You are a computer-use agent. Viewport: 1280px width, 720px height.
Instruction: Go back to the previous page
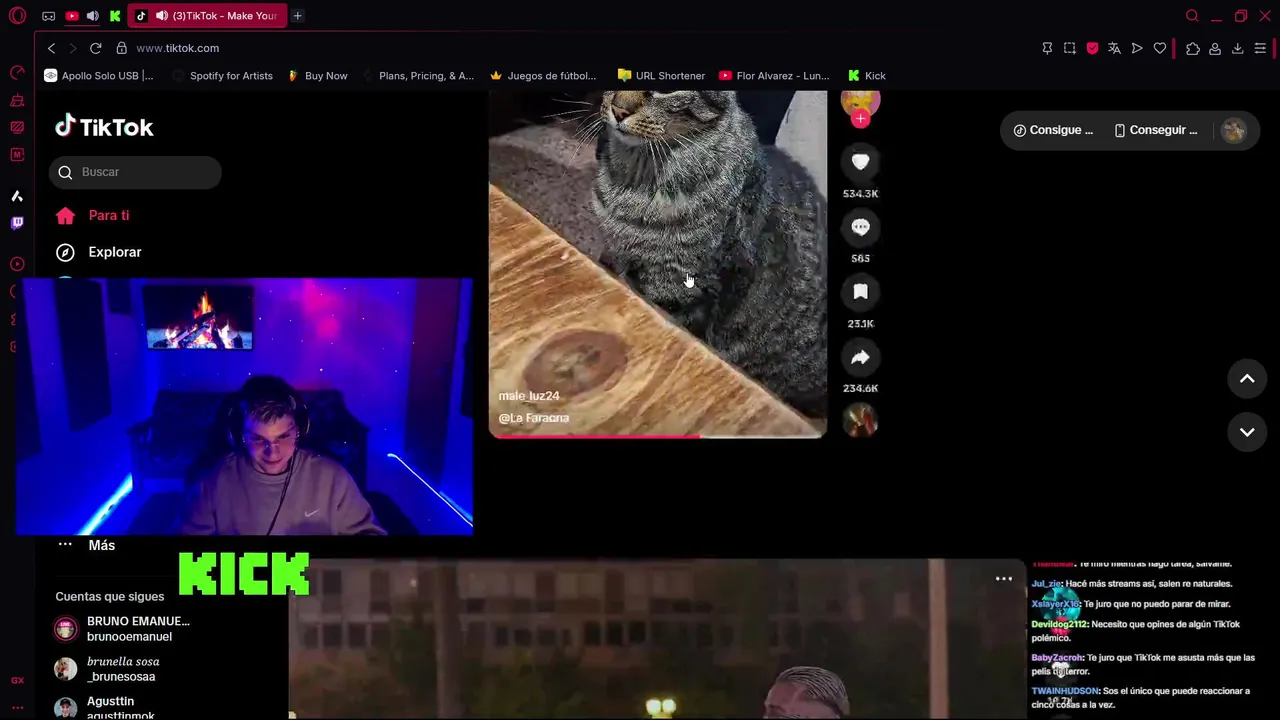point(52,48)
